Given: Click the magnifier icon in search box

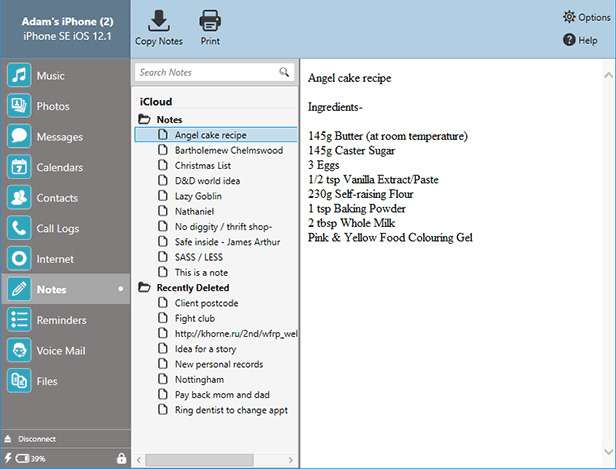Looking at the screenshot, I should tap(284, 72).
